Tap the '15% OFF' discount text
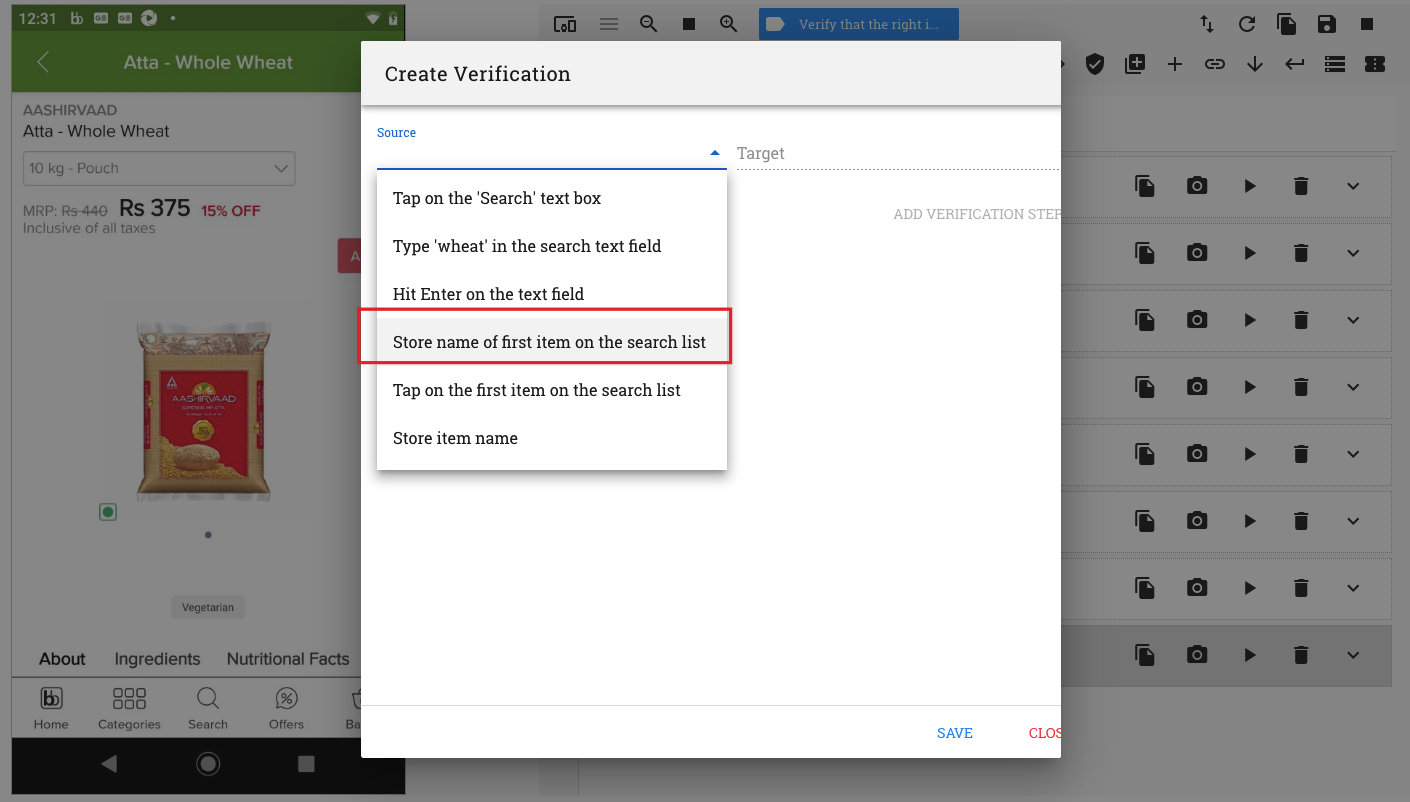 (231, 211)
